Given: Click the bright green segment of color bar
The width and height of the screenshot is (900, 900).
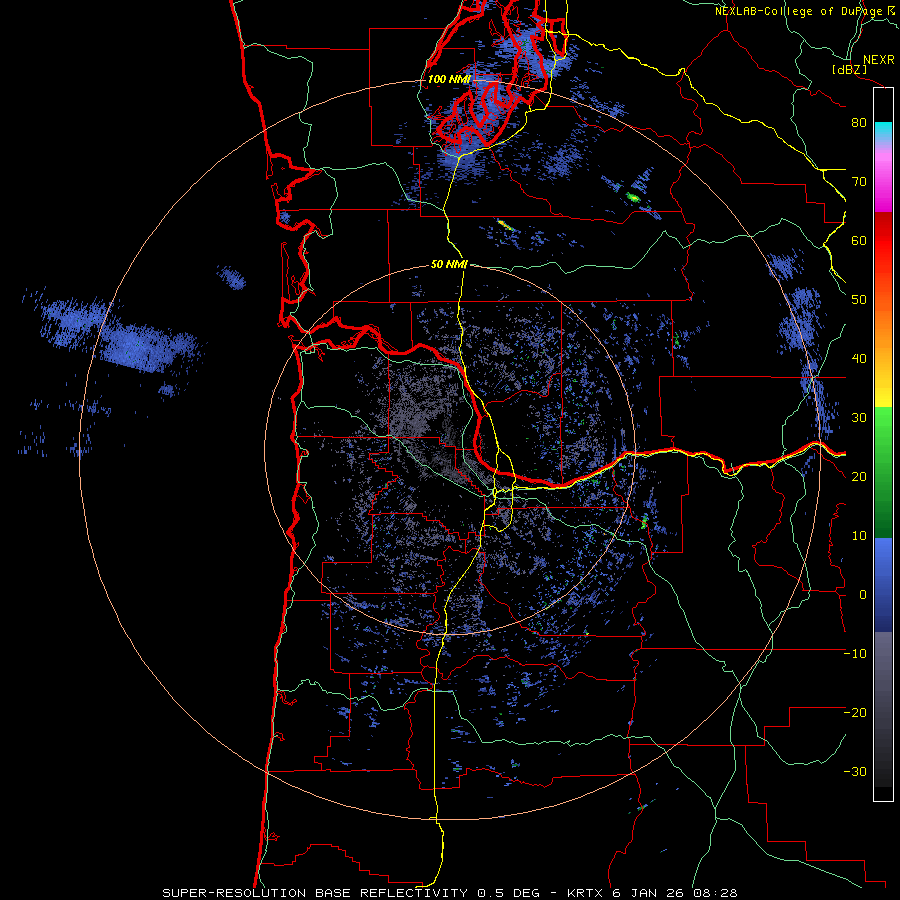Looking at the screenshot, I should point(883,428).
